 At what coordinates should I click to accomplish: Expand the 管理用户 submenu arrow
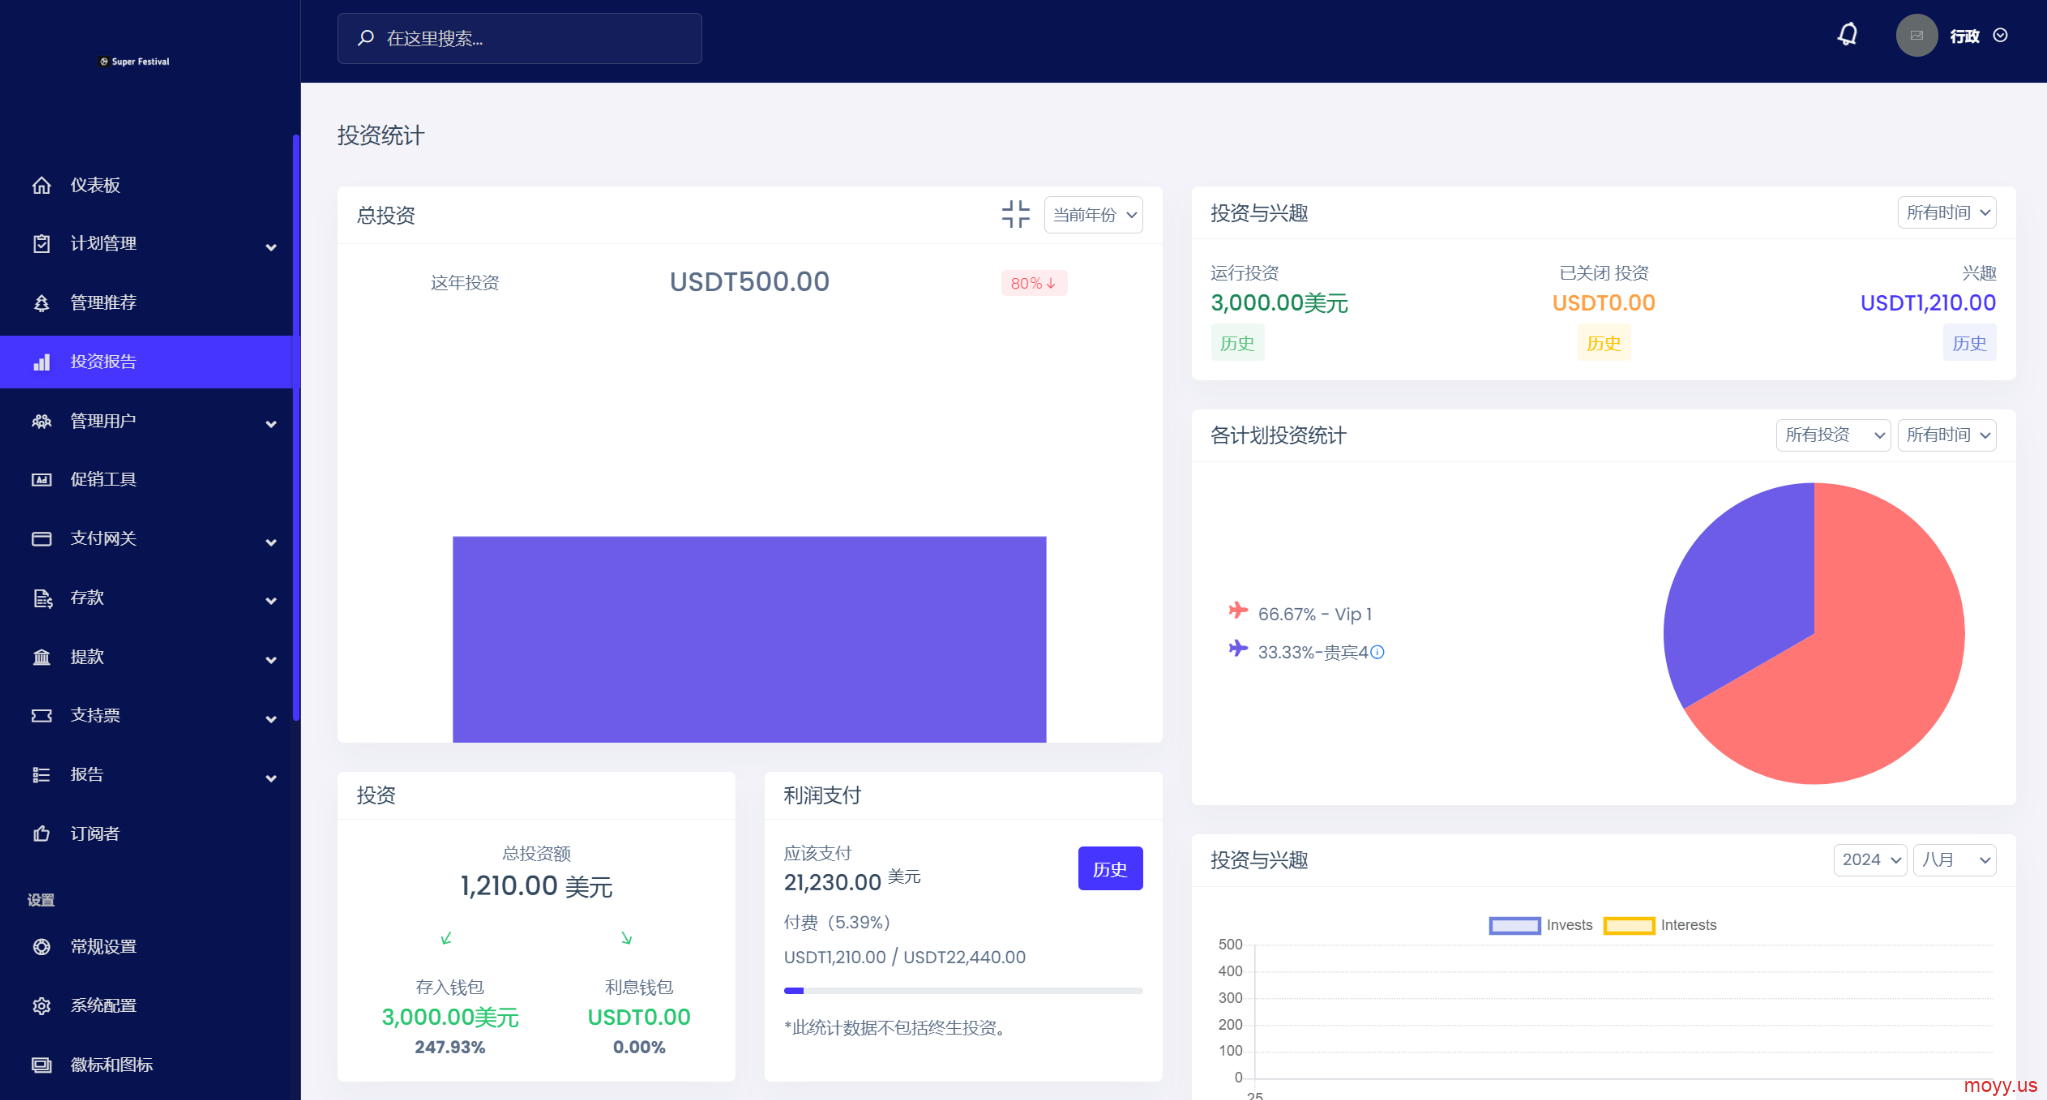tap(271, 424)
